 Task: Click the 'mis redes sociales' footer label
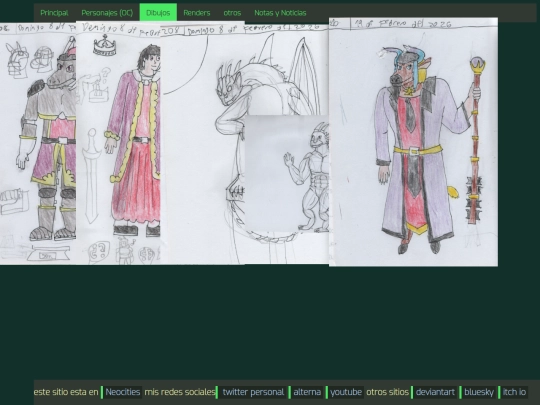(180, 392)
